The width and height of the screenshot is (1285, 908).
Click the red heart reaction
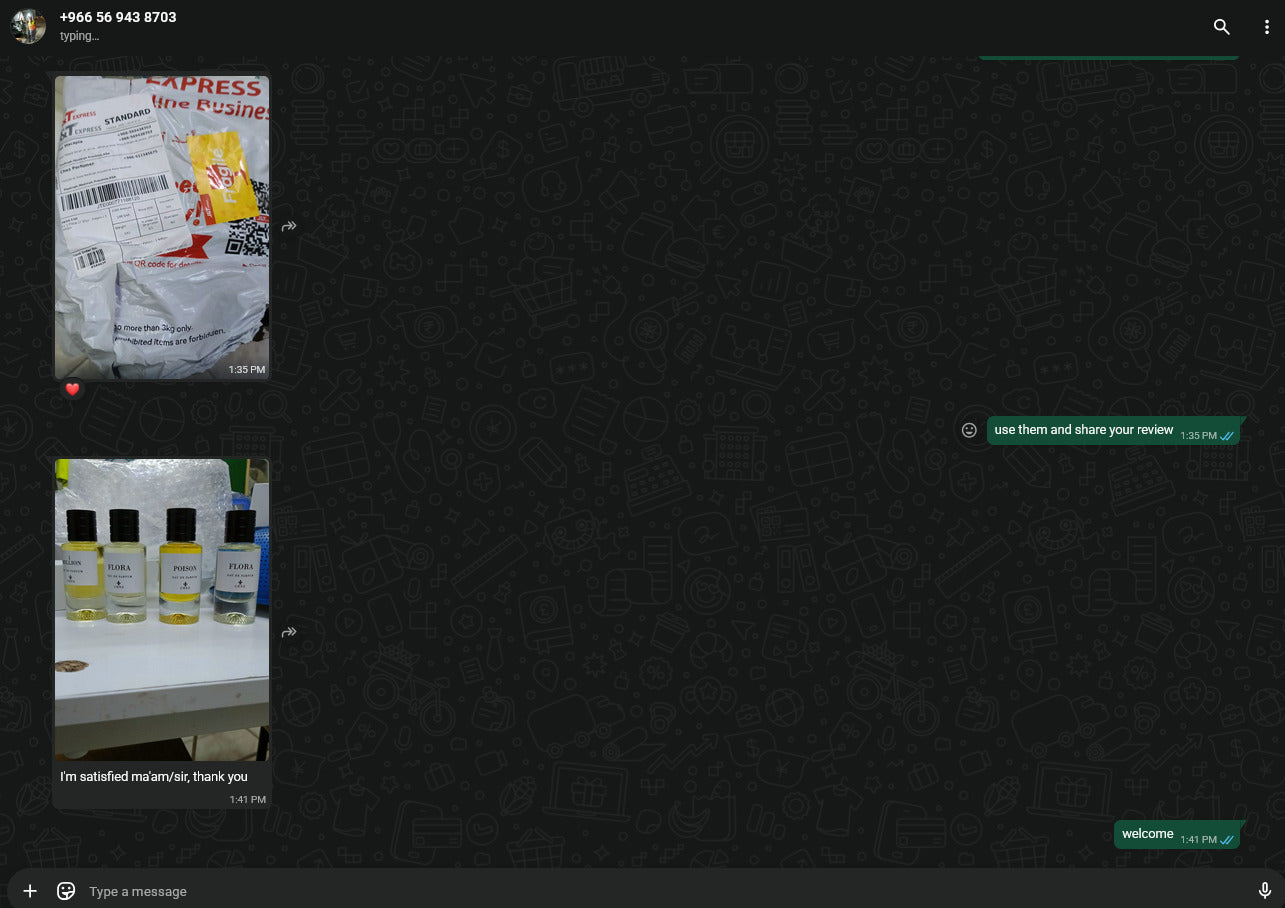[72, 389]
